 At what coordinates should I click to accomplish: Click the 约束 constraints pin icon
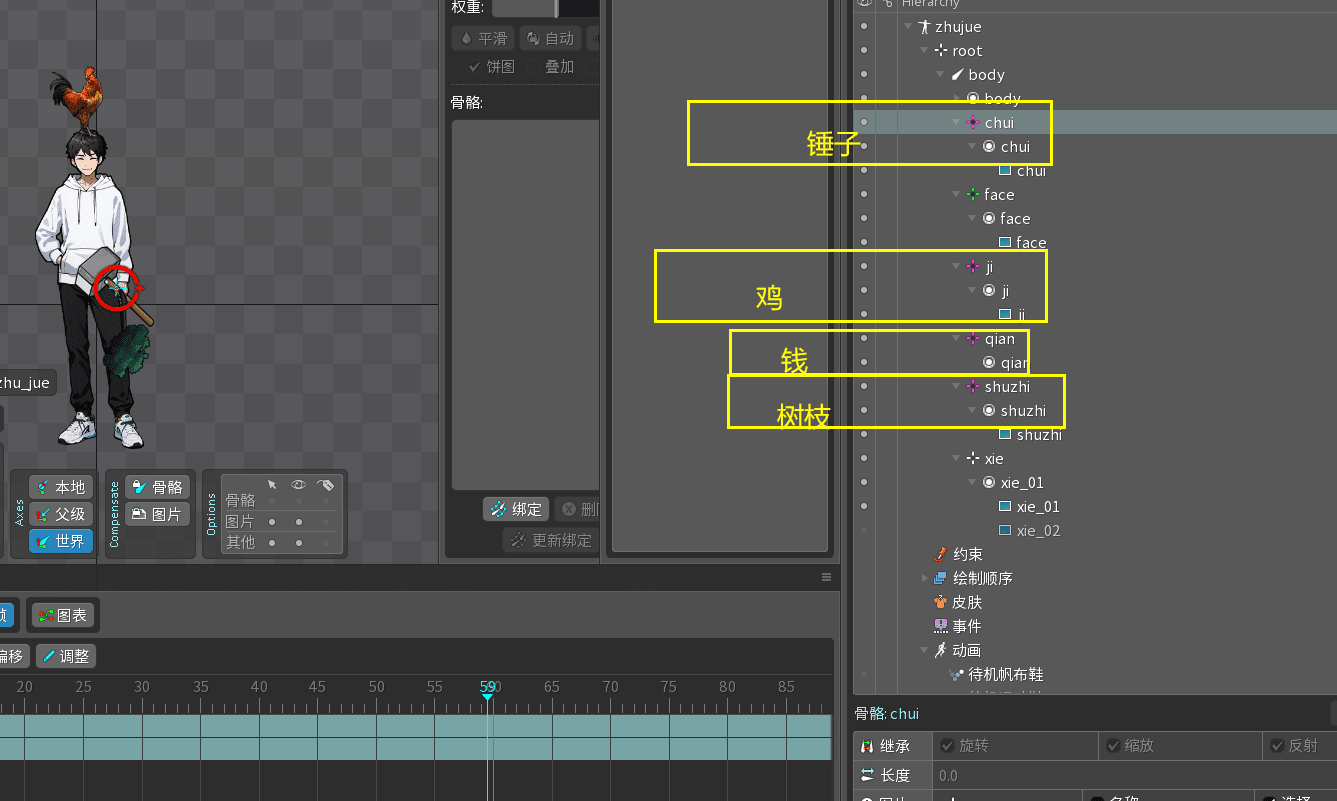click(x=940, y=554)
